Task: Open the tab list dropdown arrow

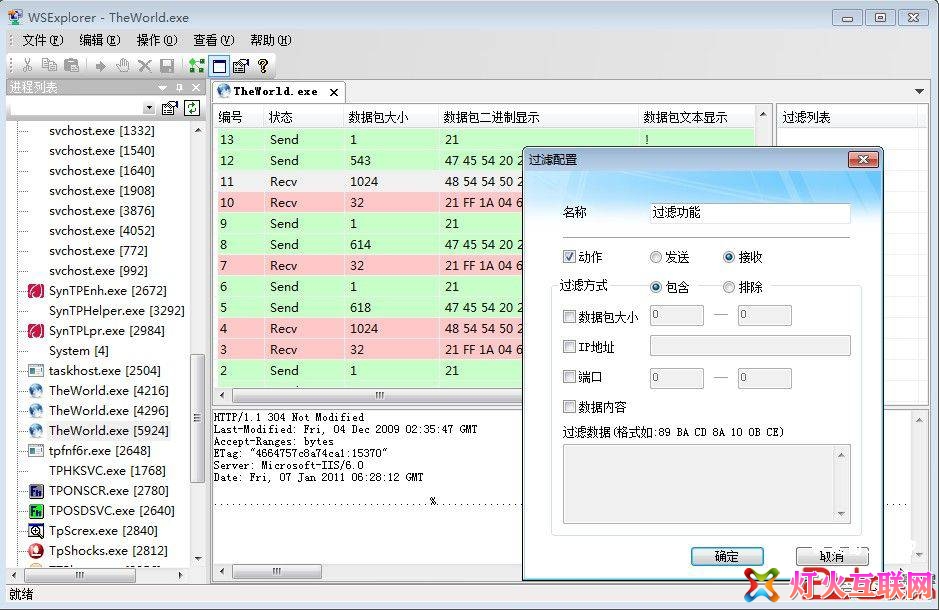Action: [919, 92]
